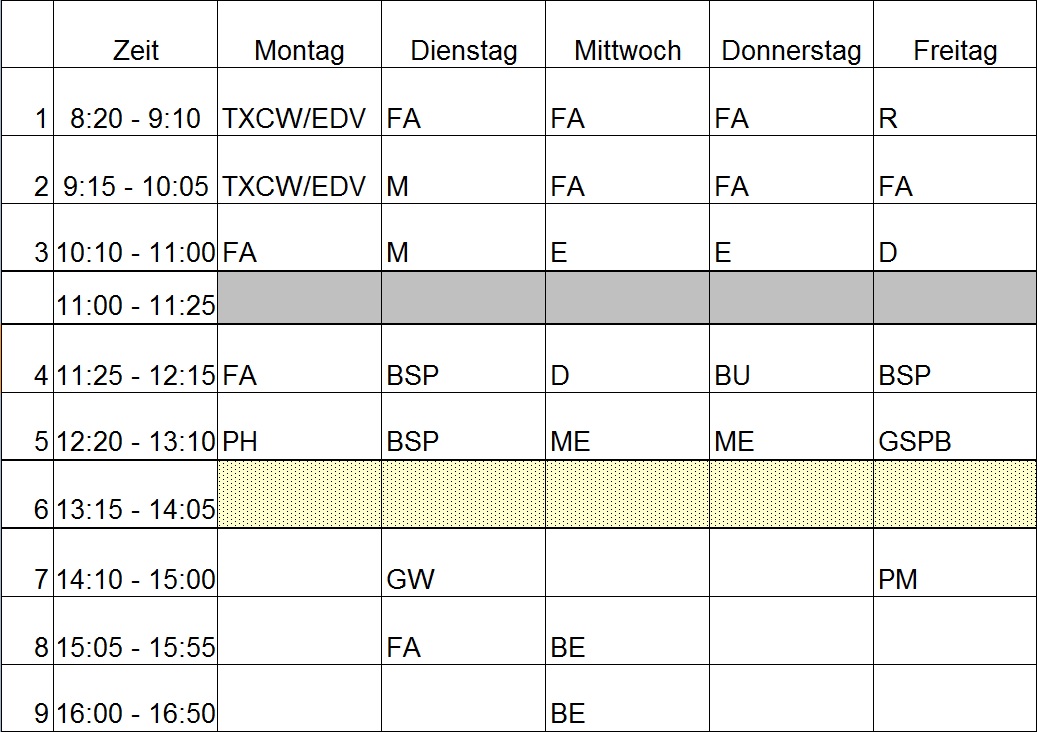The height and width of the screenshot is (732, 1037).
Task: Select the GW cell in period 7
Action: tap(464, 563)
